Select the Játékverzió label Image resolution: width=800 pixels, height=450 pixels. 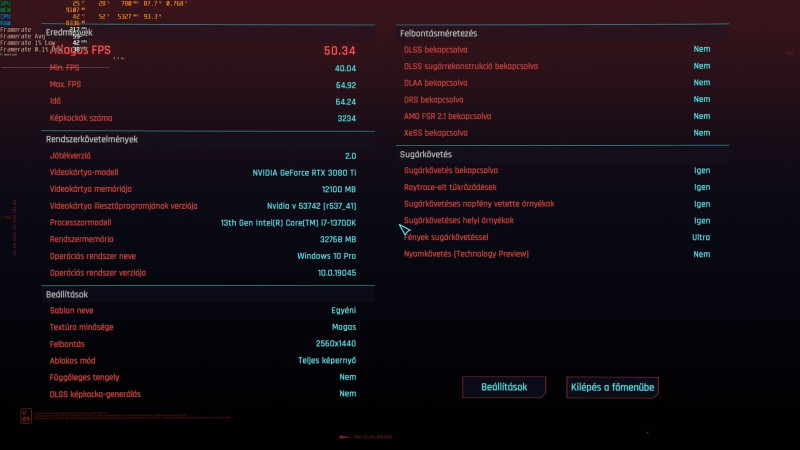(70, 156)
